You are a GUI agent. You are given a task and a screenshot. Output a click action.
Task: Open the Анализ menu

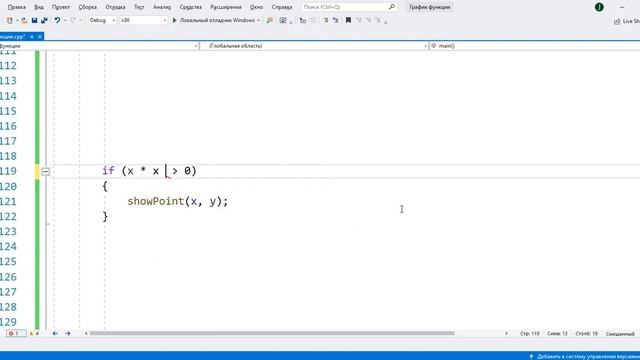click(162, 7)
